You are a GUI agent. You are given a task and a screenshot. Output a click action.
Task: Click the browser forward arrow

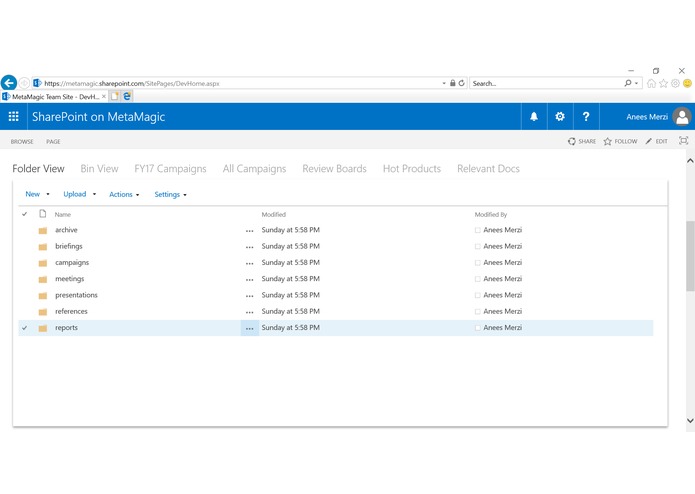24,83
